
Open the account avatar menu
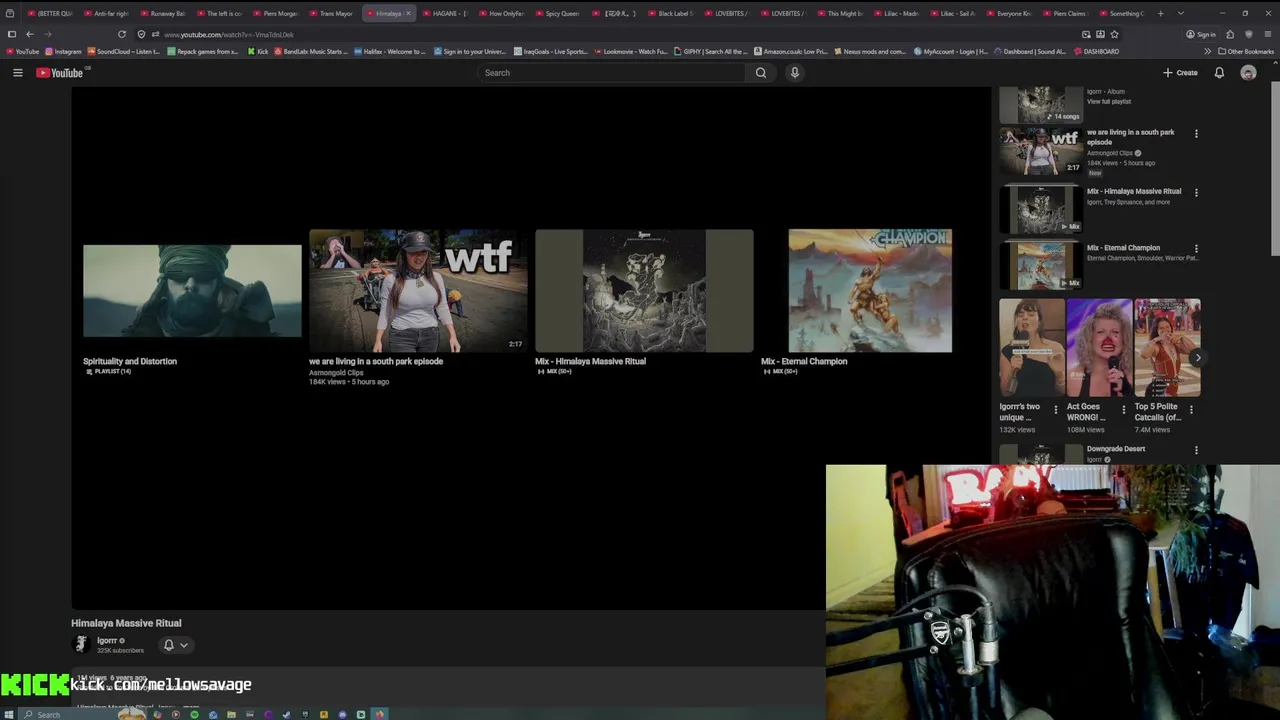pos(1248,73)
